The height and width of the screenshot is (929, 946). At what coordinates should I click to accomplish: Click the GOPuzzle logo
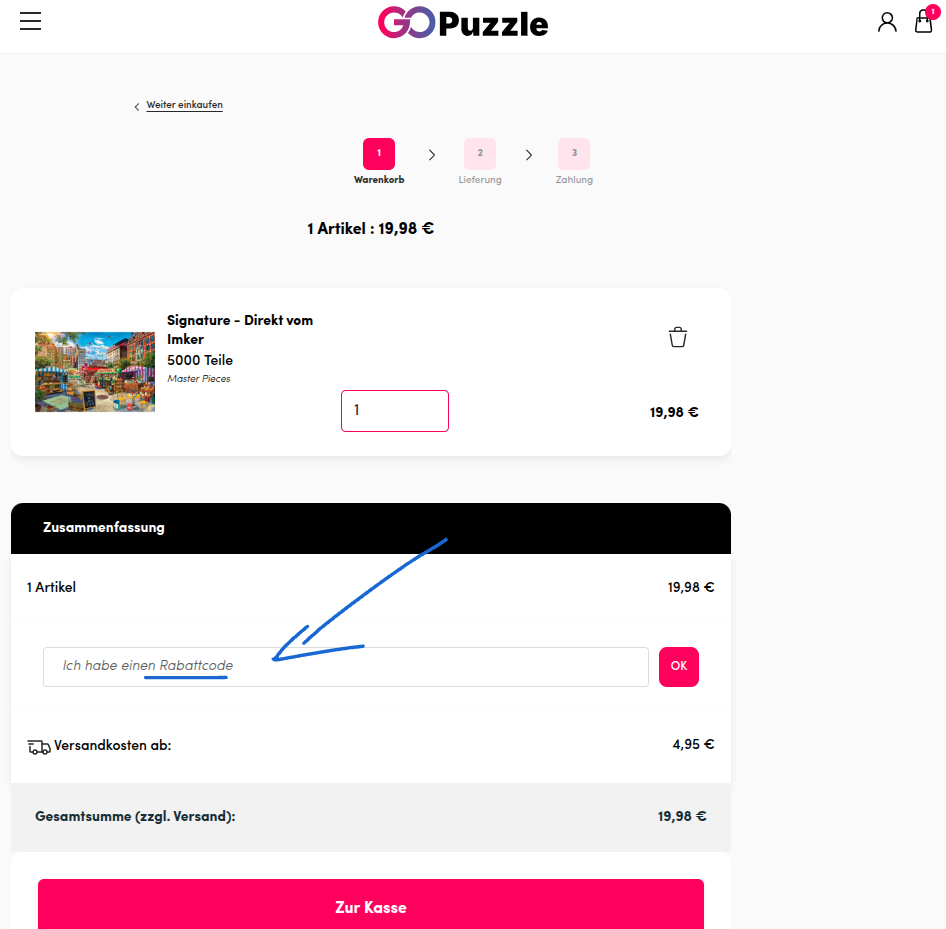tap(462, 22)
